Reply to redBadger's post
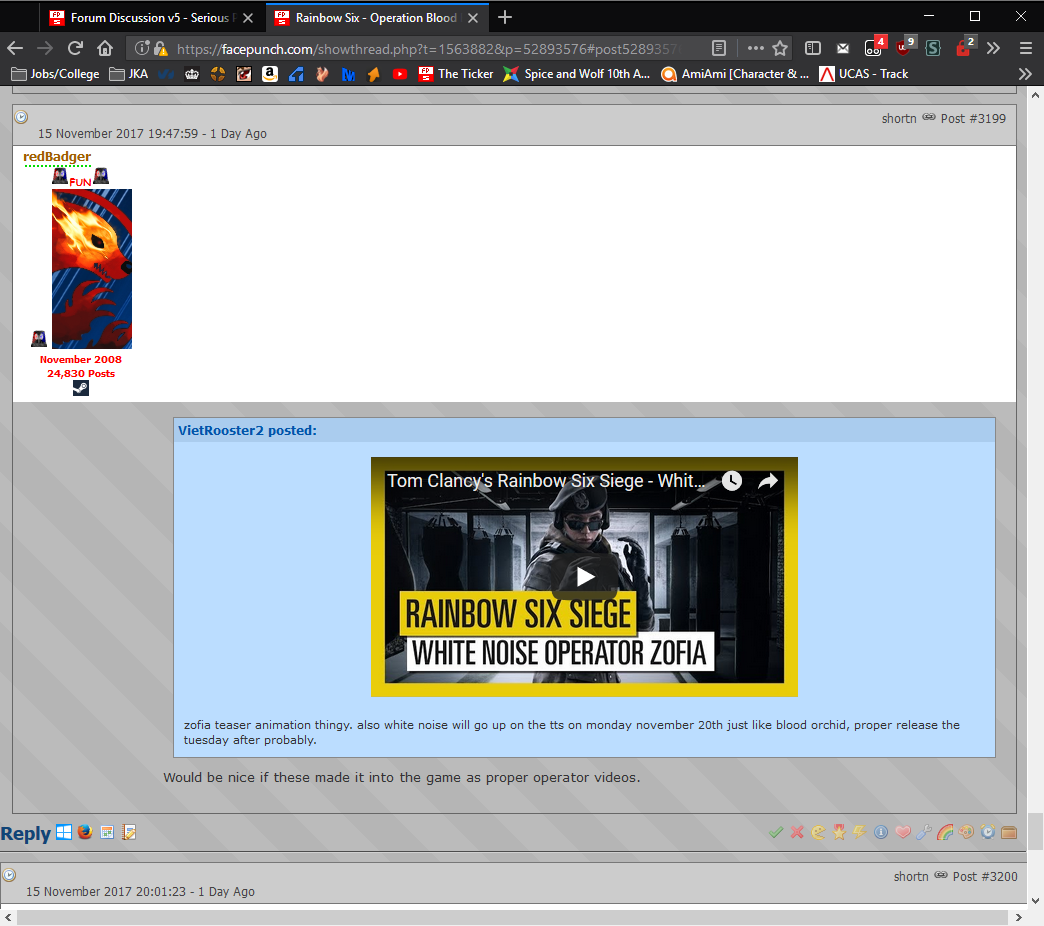The width and height of the screenshot is (1044, 926). [25, 833]
